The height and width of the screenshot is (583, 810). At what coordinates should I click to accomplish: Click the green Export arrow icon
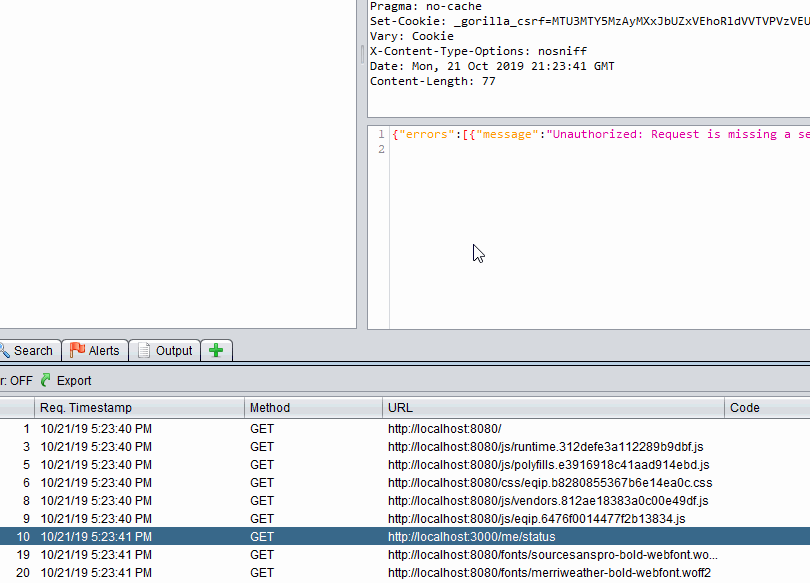pos(47,380)
